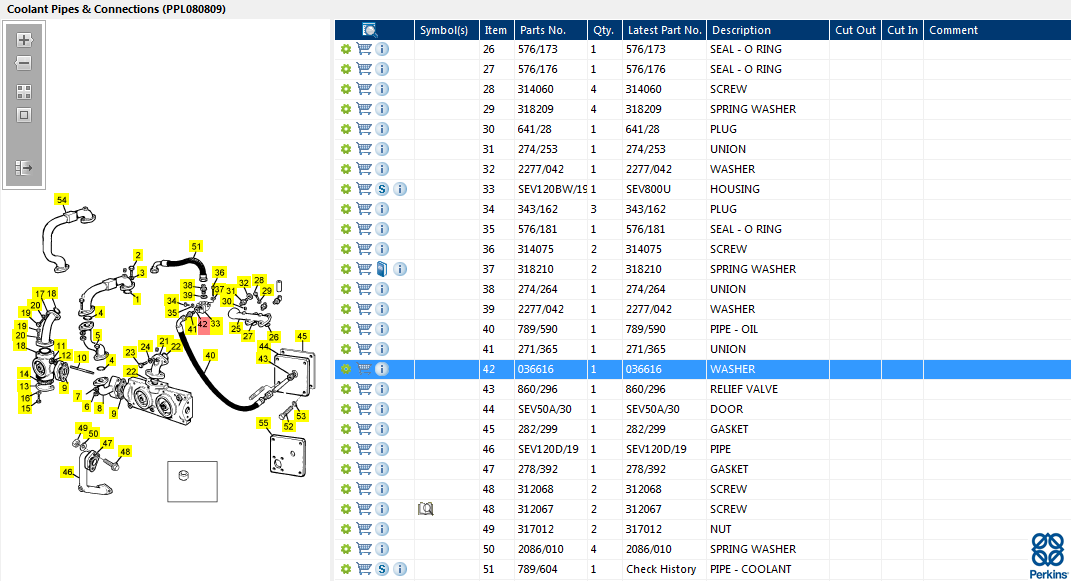
Task: Click 'Check History' in item 51 row
Action: pos(660,569)
